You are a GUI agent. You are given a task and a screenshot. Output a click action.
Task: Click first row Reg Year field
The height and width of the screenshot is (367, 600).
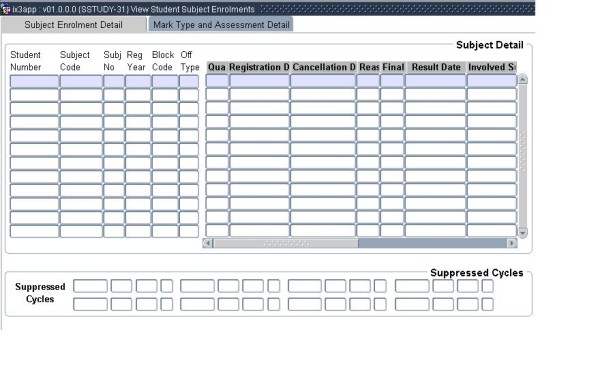tap(138, 81)
